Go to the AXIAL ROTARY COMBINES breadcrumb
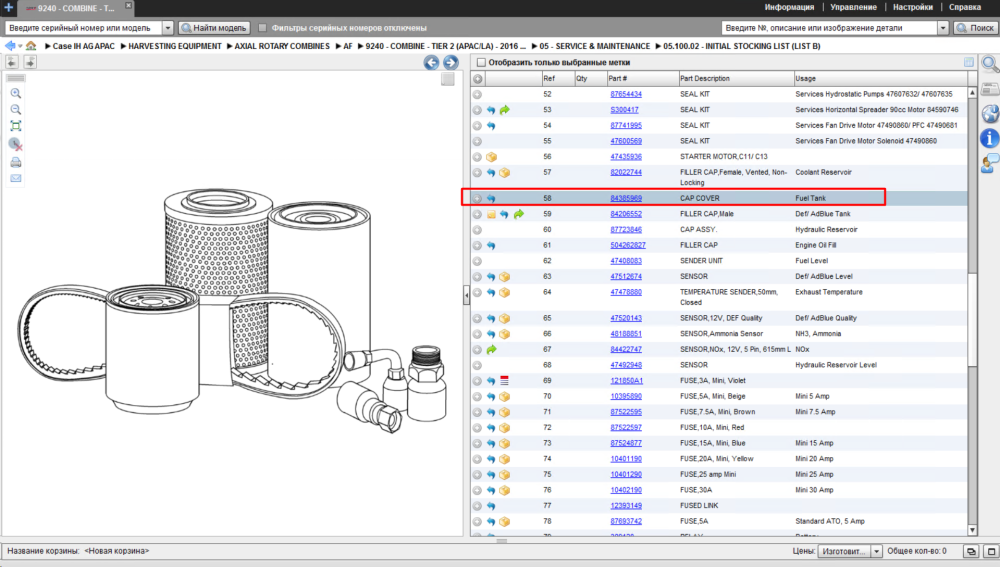Image resolution: width=1000 pixels, height=567 pixels. [282, 46]
